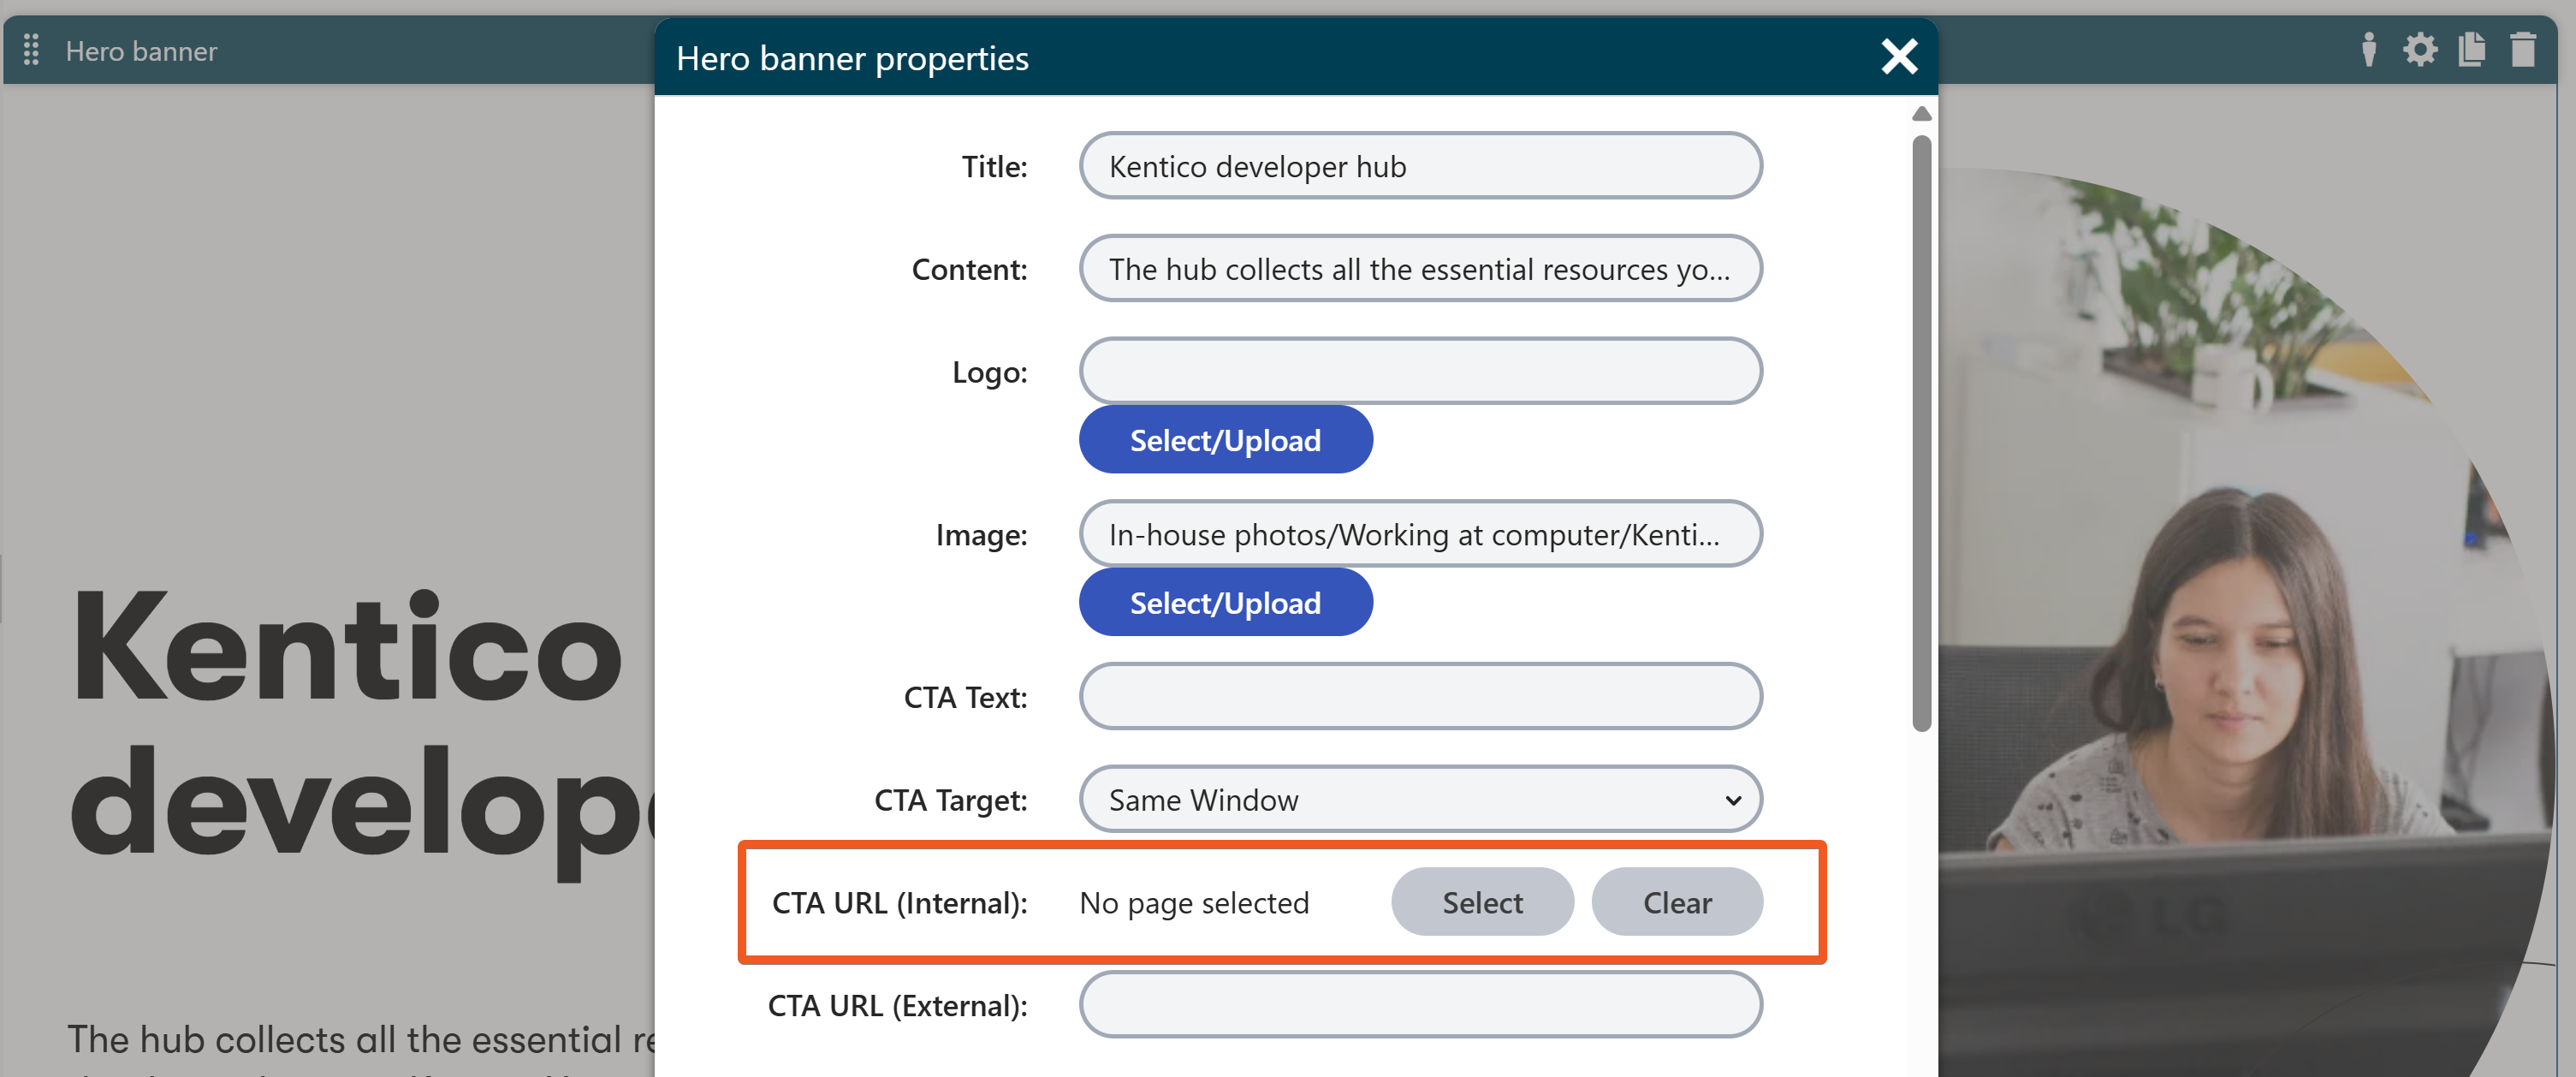Click the scrollbar up arrow

pyautogui.click(x=1921, y=114)
